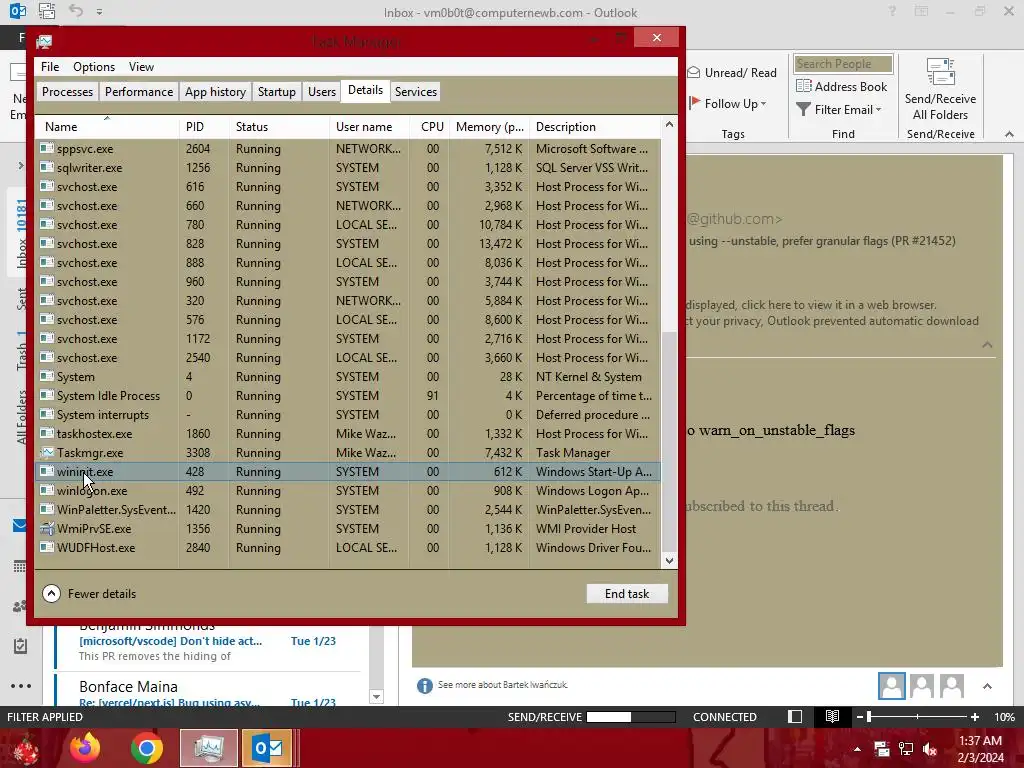Switch to the Processes tab
The height and width of the screenshot is (768, 1024).
pos(67,91)
